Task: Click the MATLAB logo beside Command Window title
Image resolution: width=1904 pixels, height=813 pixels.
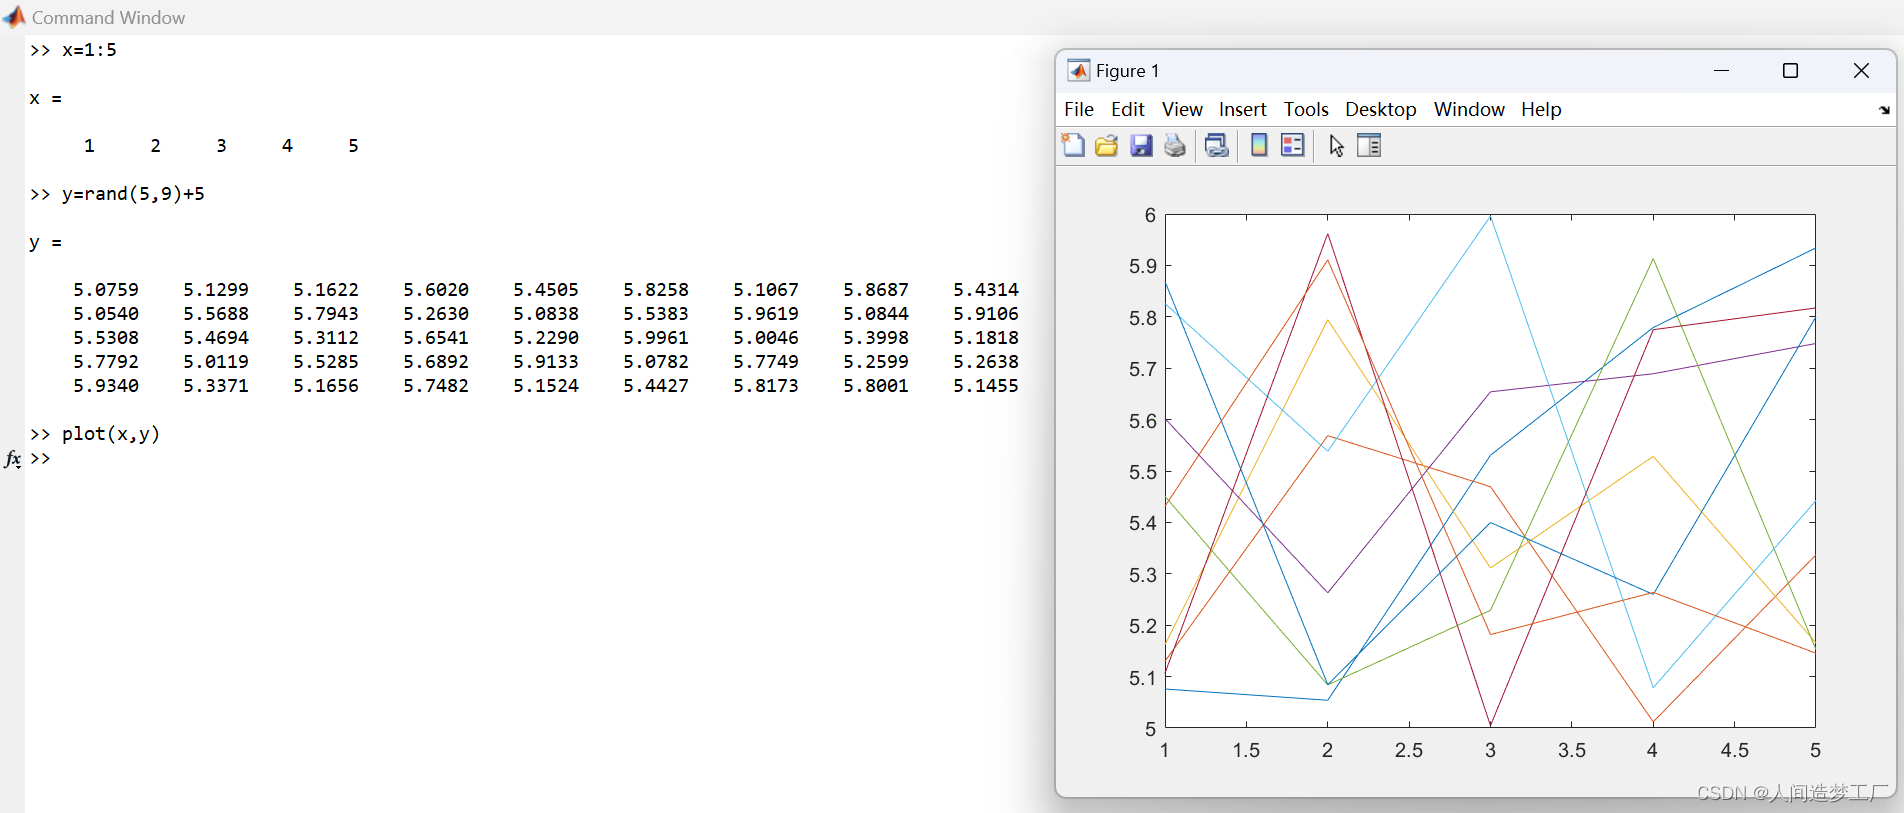Action: coord(15,17)
